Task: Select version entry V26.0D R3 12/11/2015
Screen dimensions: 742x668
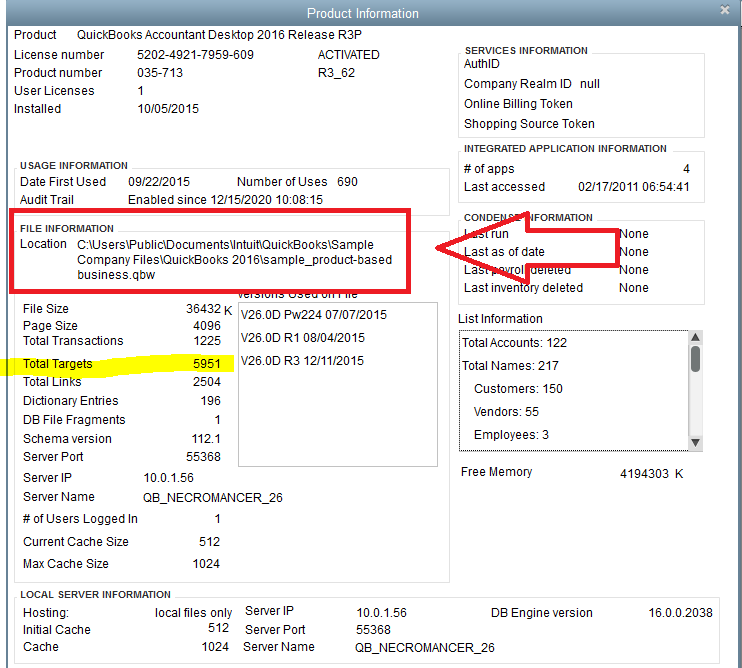Action: tap(302, 360)
